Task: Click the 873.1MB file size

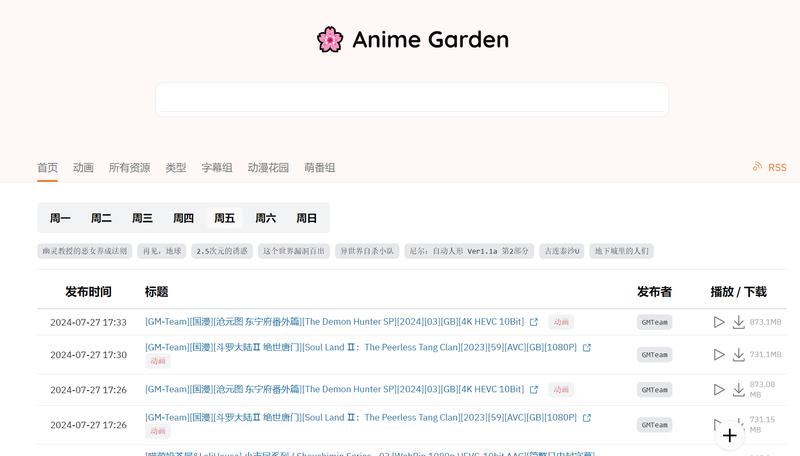Action: pyautogui.click(x=765, y=322)
